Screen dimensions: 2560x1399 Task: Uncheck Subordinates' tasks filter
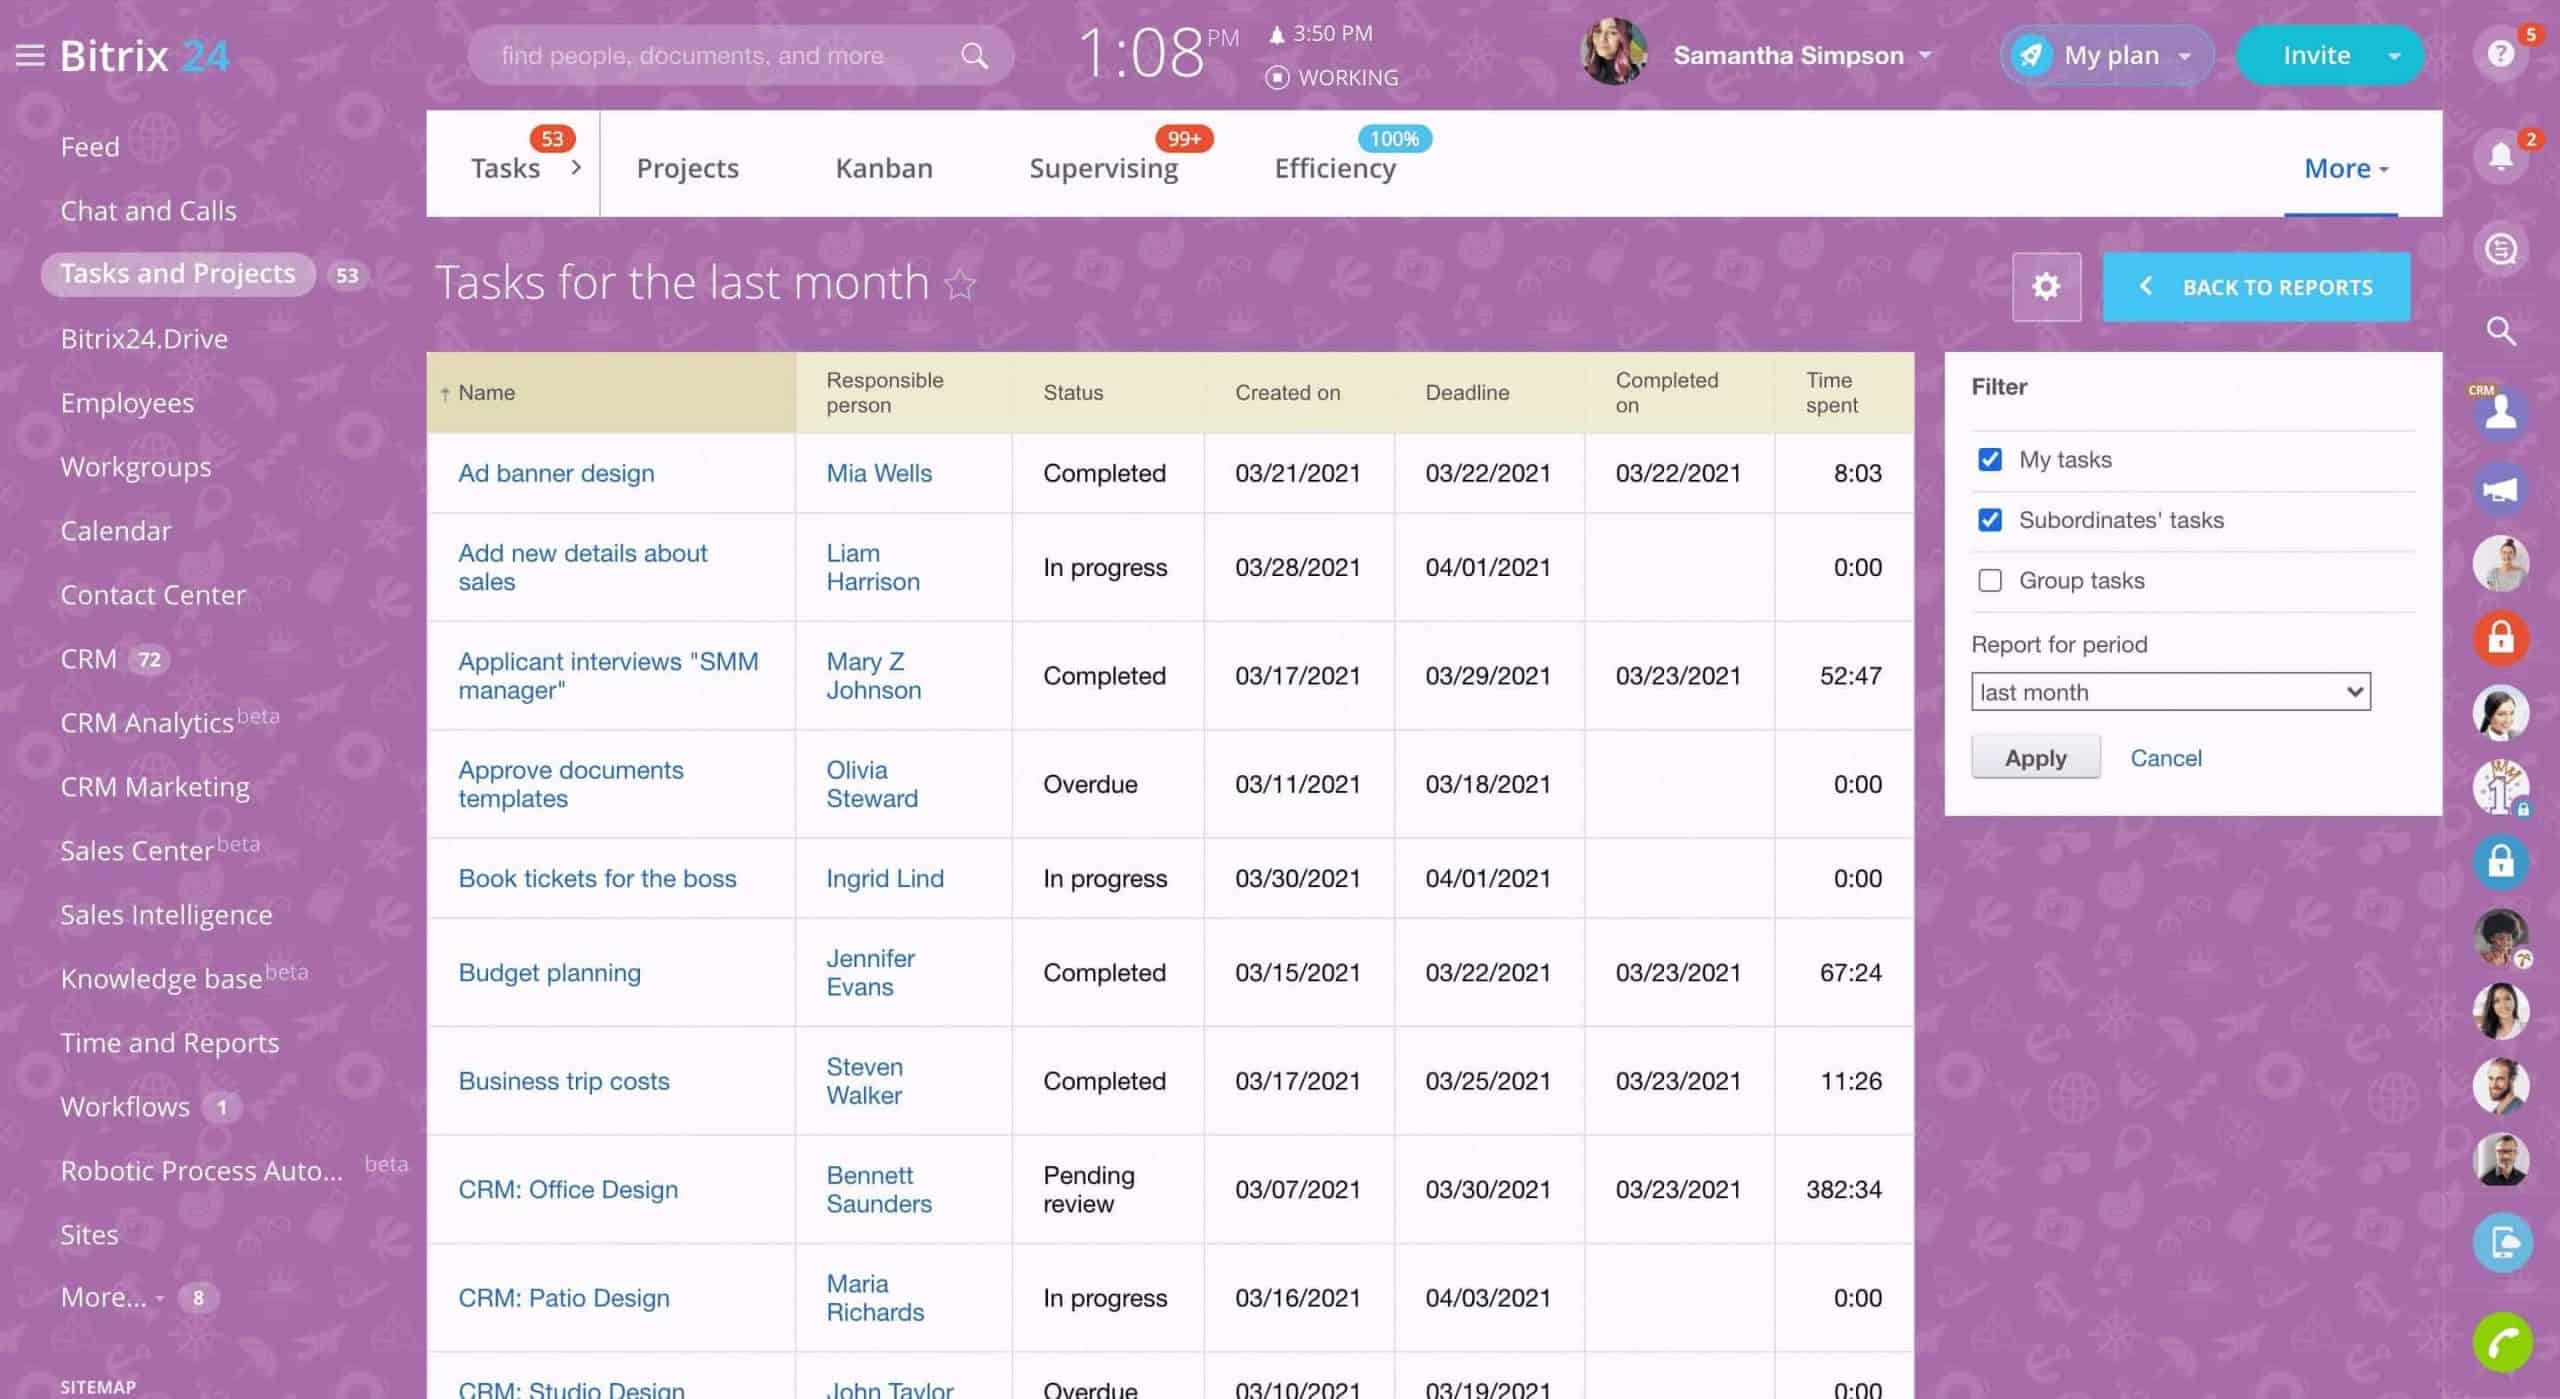pos(1990,520)
